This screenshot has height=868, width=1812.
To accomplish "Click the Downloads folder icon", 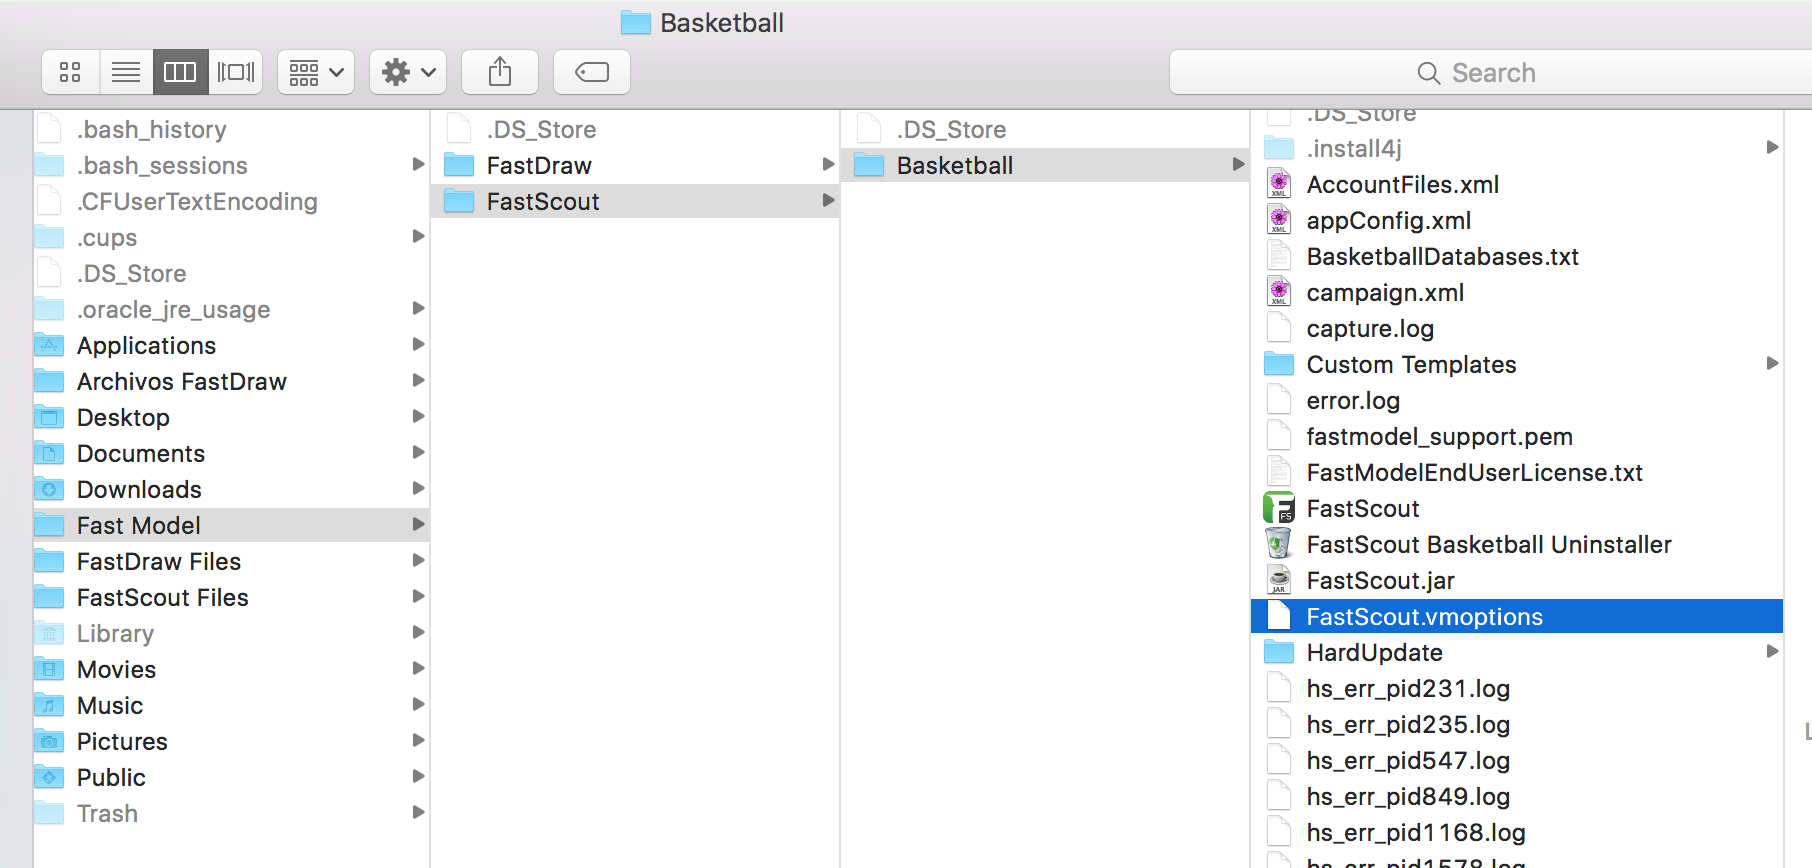I will pyautogui.click(x=49, y=490).
